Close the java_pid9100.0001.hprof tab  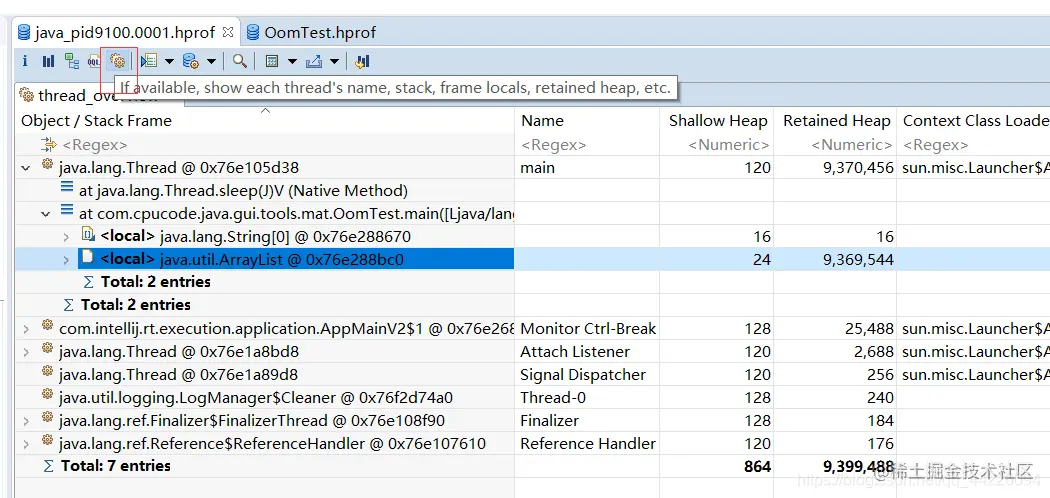coord(228,31)
